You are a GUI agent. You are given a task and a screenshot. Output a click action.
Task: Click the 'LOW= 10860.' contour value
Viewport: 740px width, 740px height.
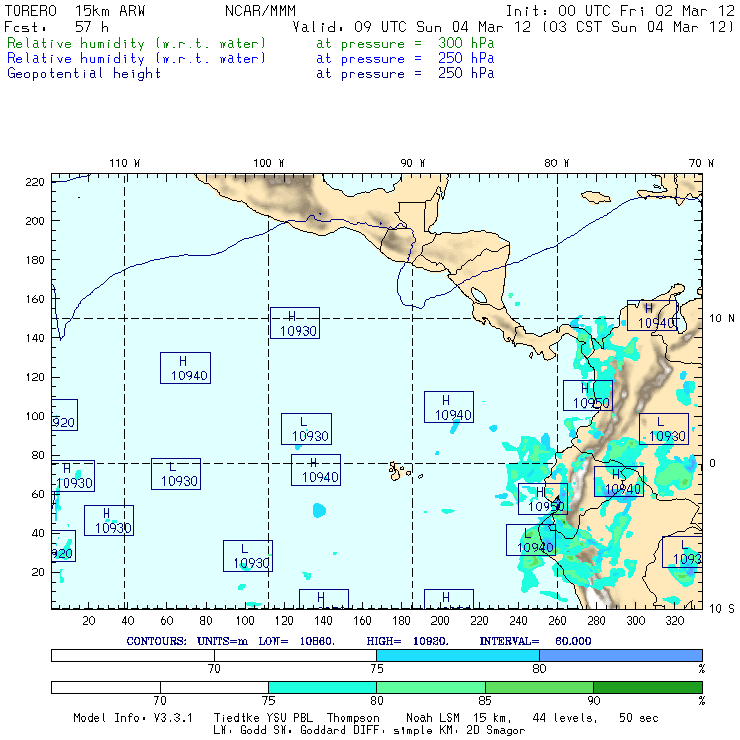tap(296, 641)
